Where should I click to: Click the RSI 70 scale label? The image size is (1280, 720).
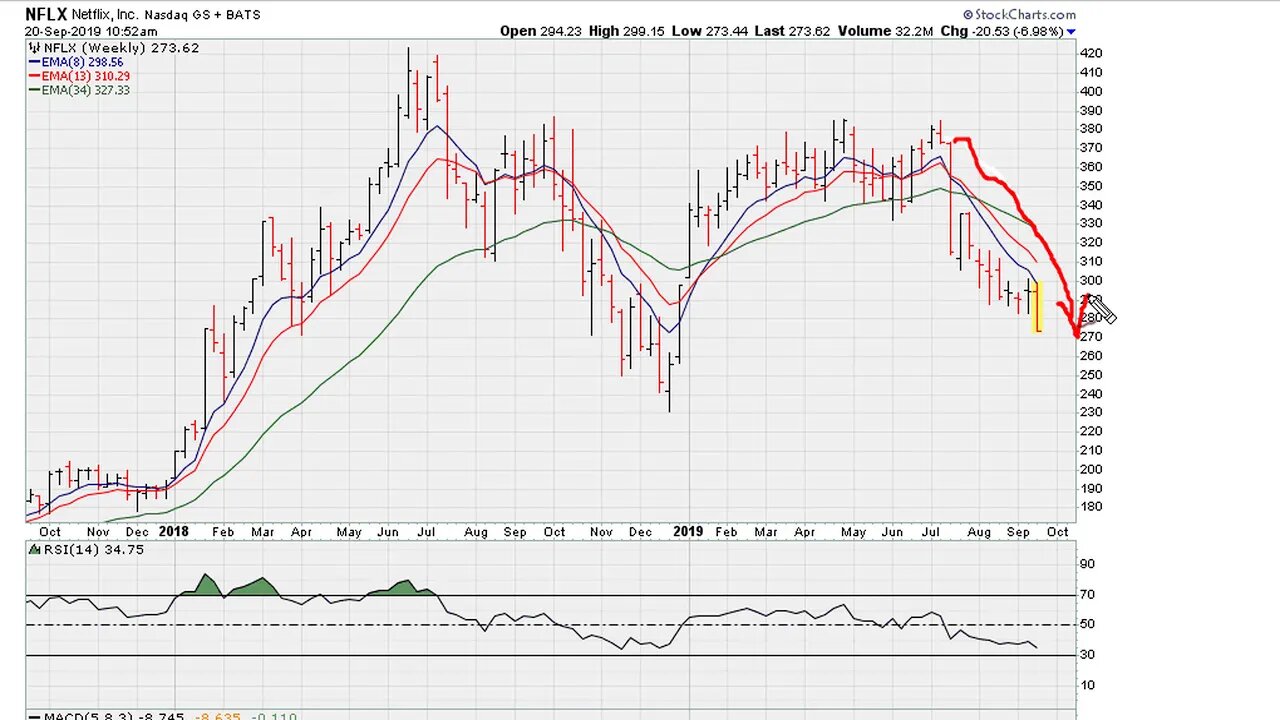(1087, 595)
